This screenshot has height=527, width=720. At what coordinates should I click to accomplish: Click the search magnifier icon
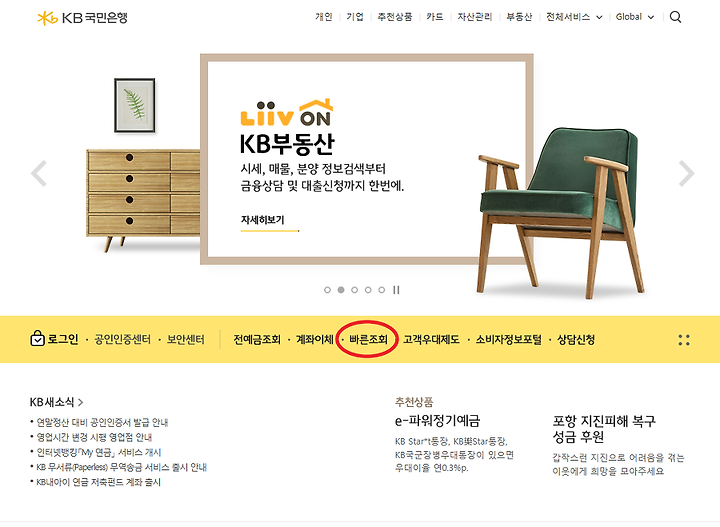(x=675, y=17)
